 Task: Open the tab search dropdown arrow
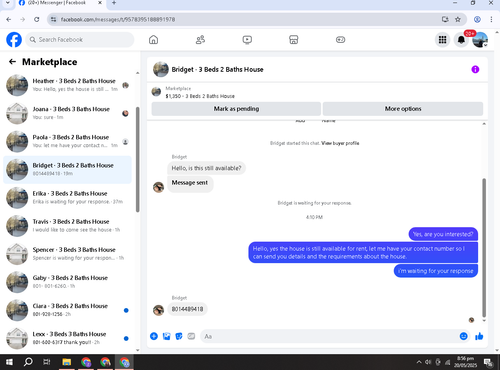click(7, 3)
